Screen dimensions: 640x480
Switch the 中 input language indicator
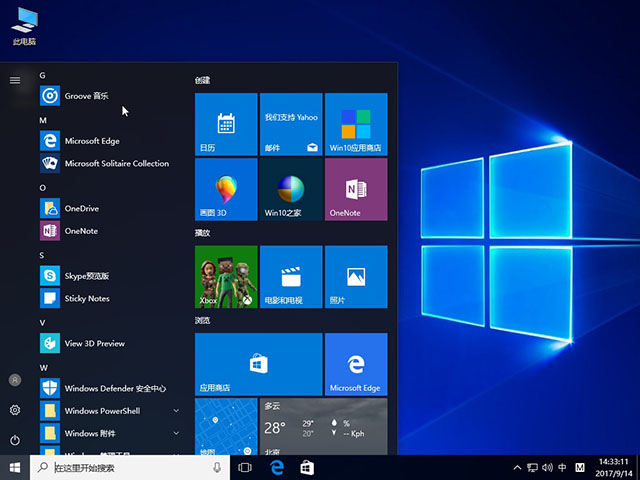point(562,467)
